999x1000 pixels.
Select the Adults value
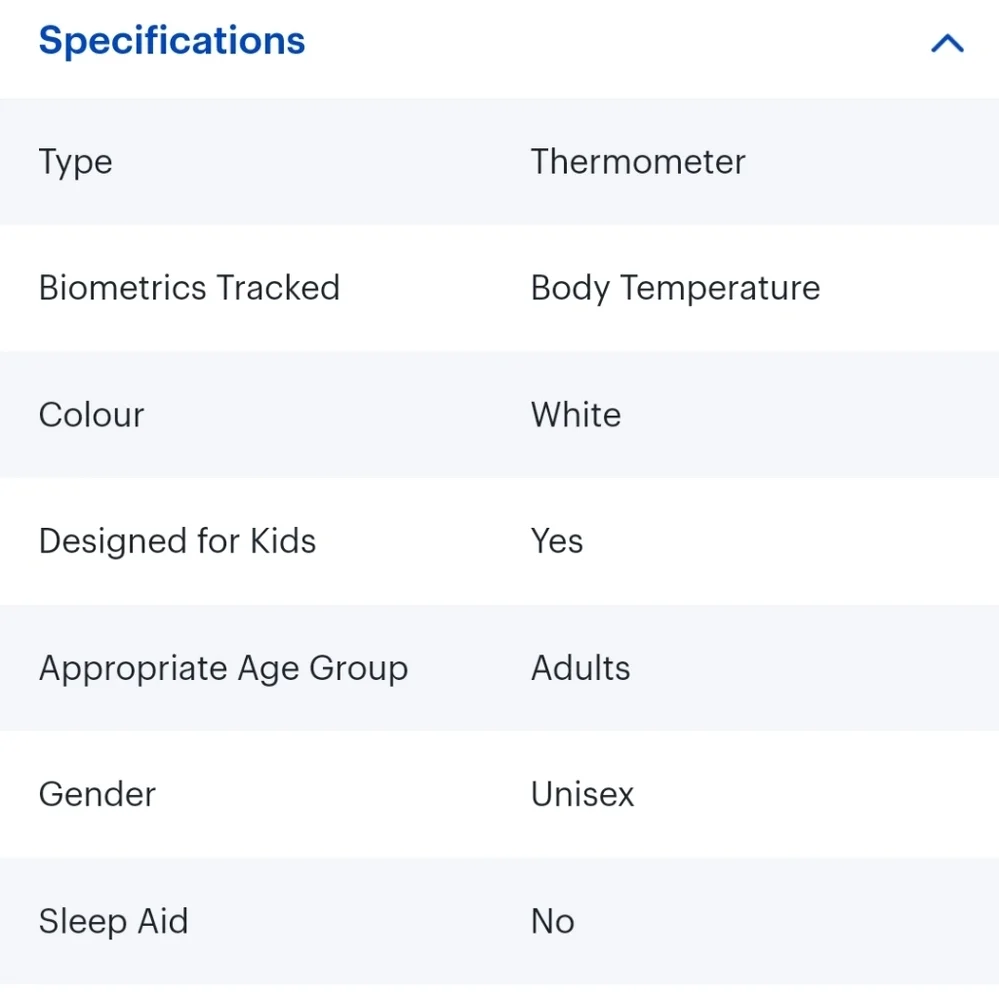(x=580, y=668)
